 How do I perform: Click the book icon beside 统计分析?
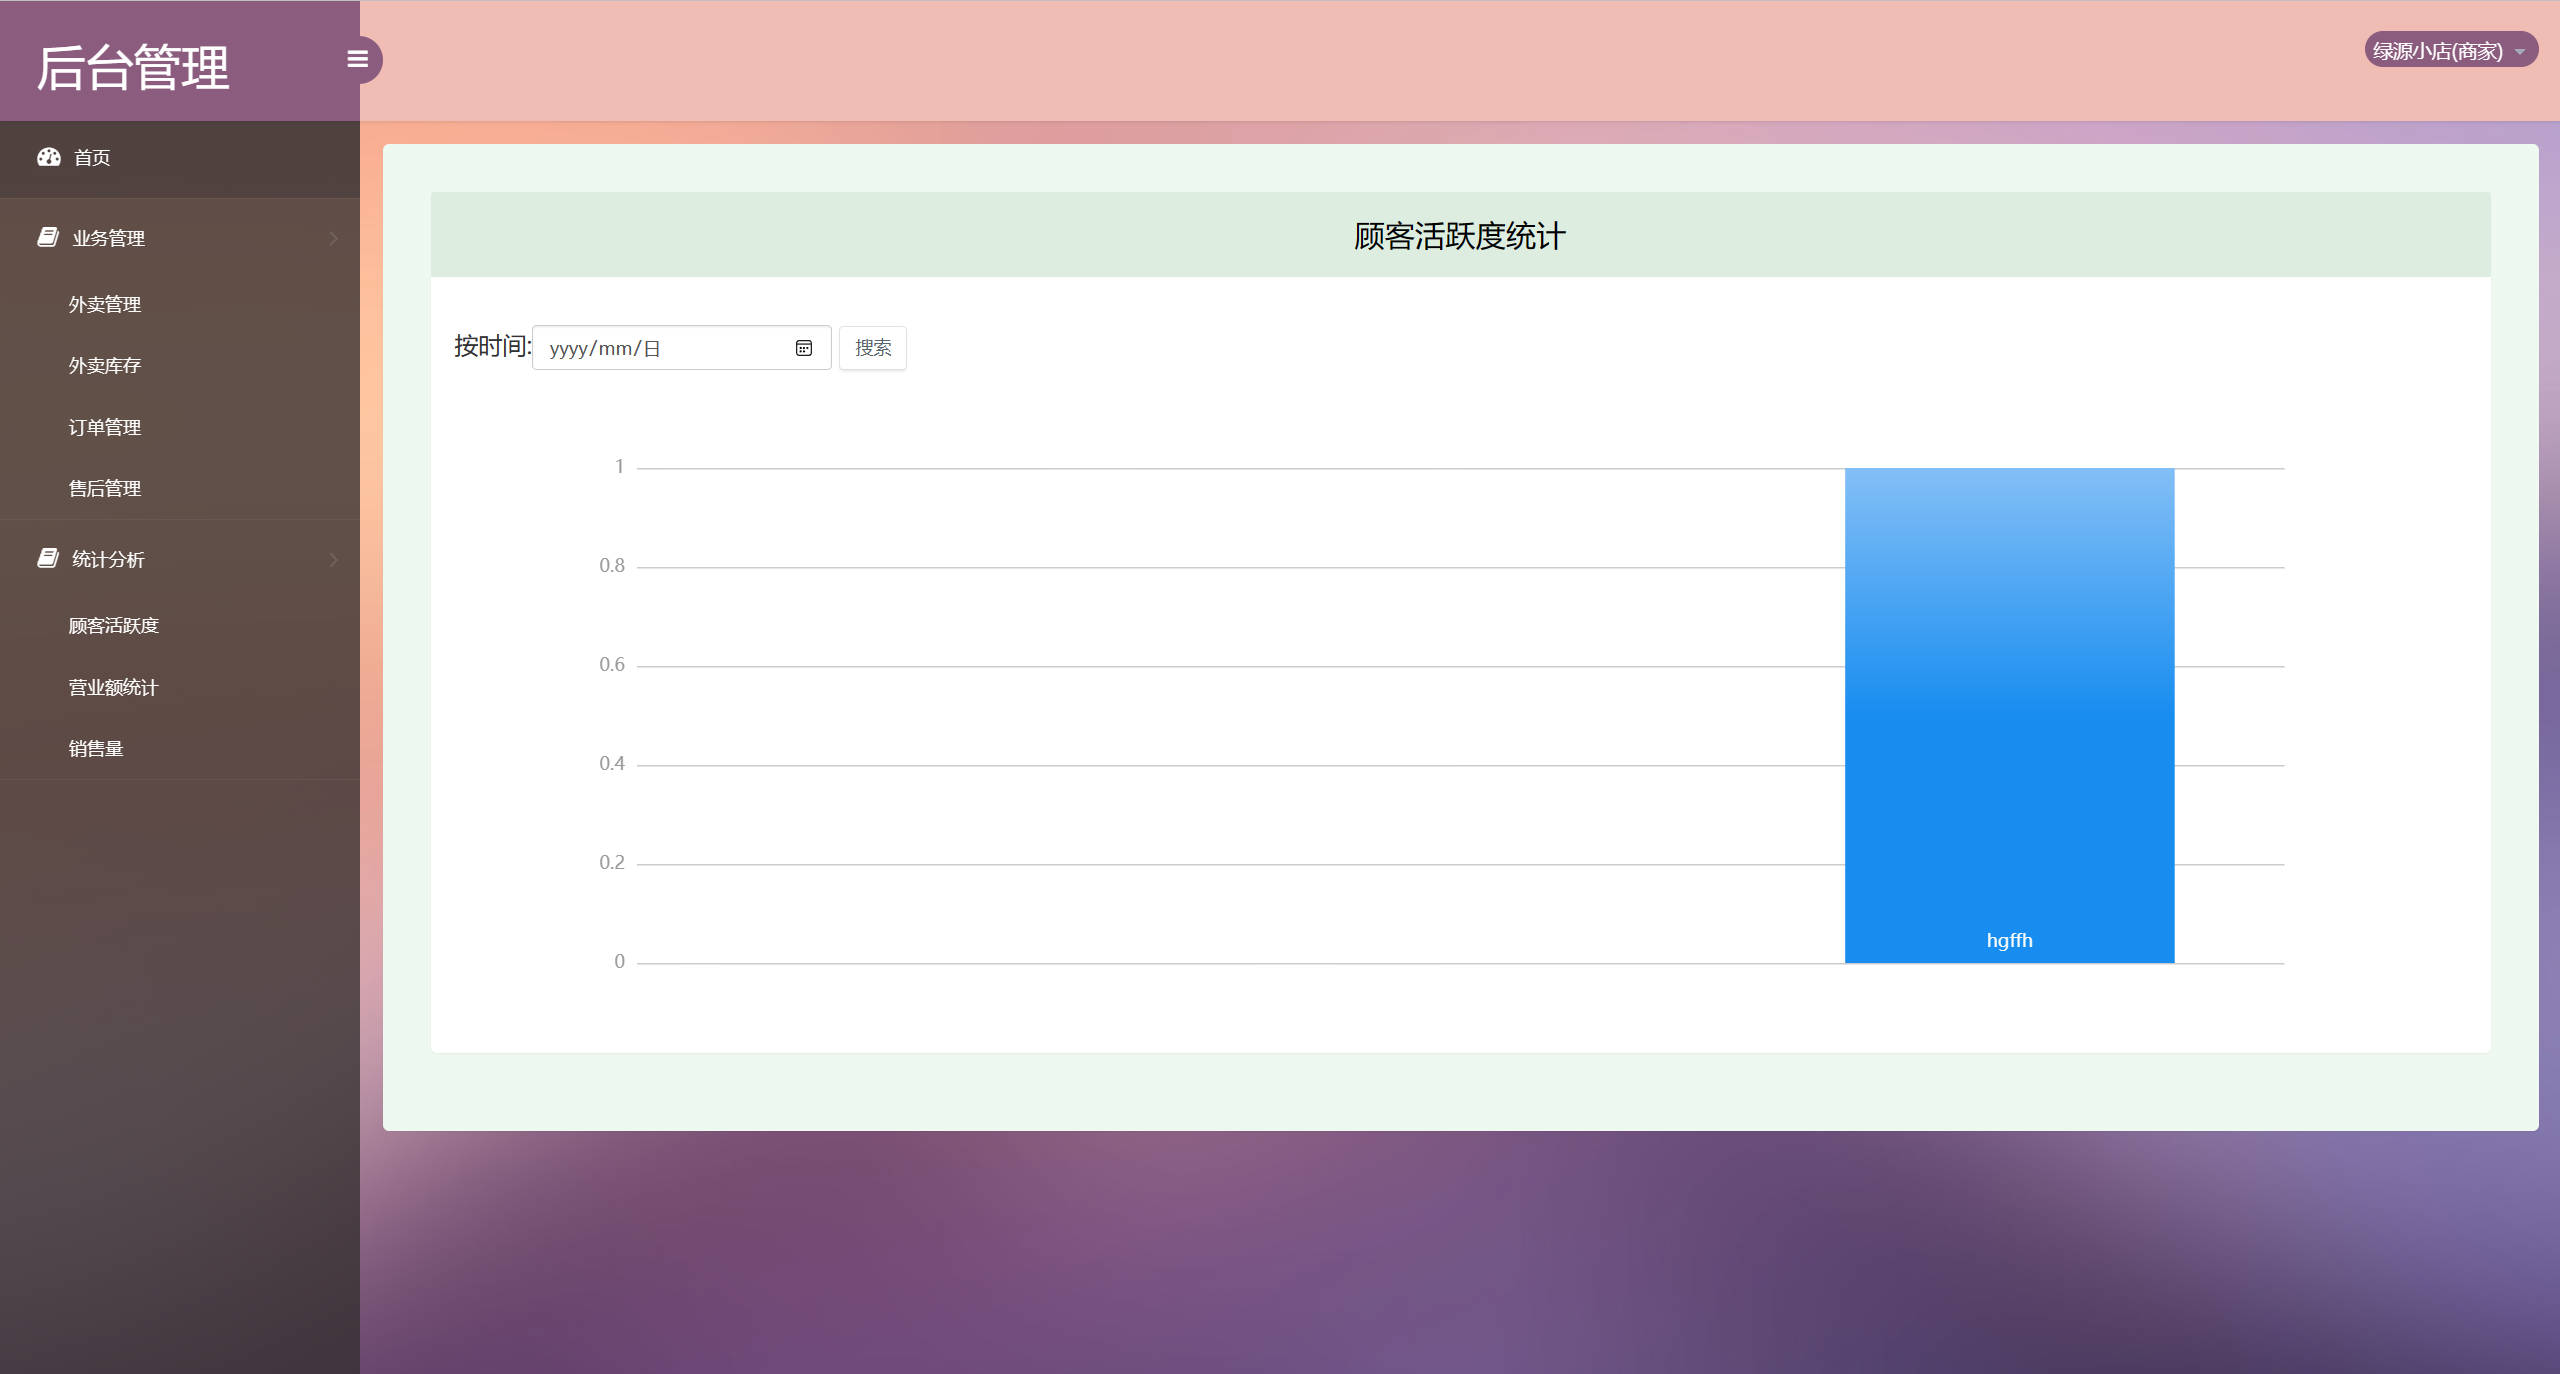(47, 557)
